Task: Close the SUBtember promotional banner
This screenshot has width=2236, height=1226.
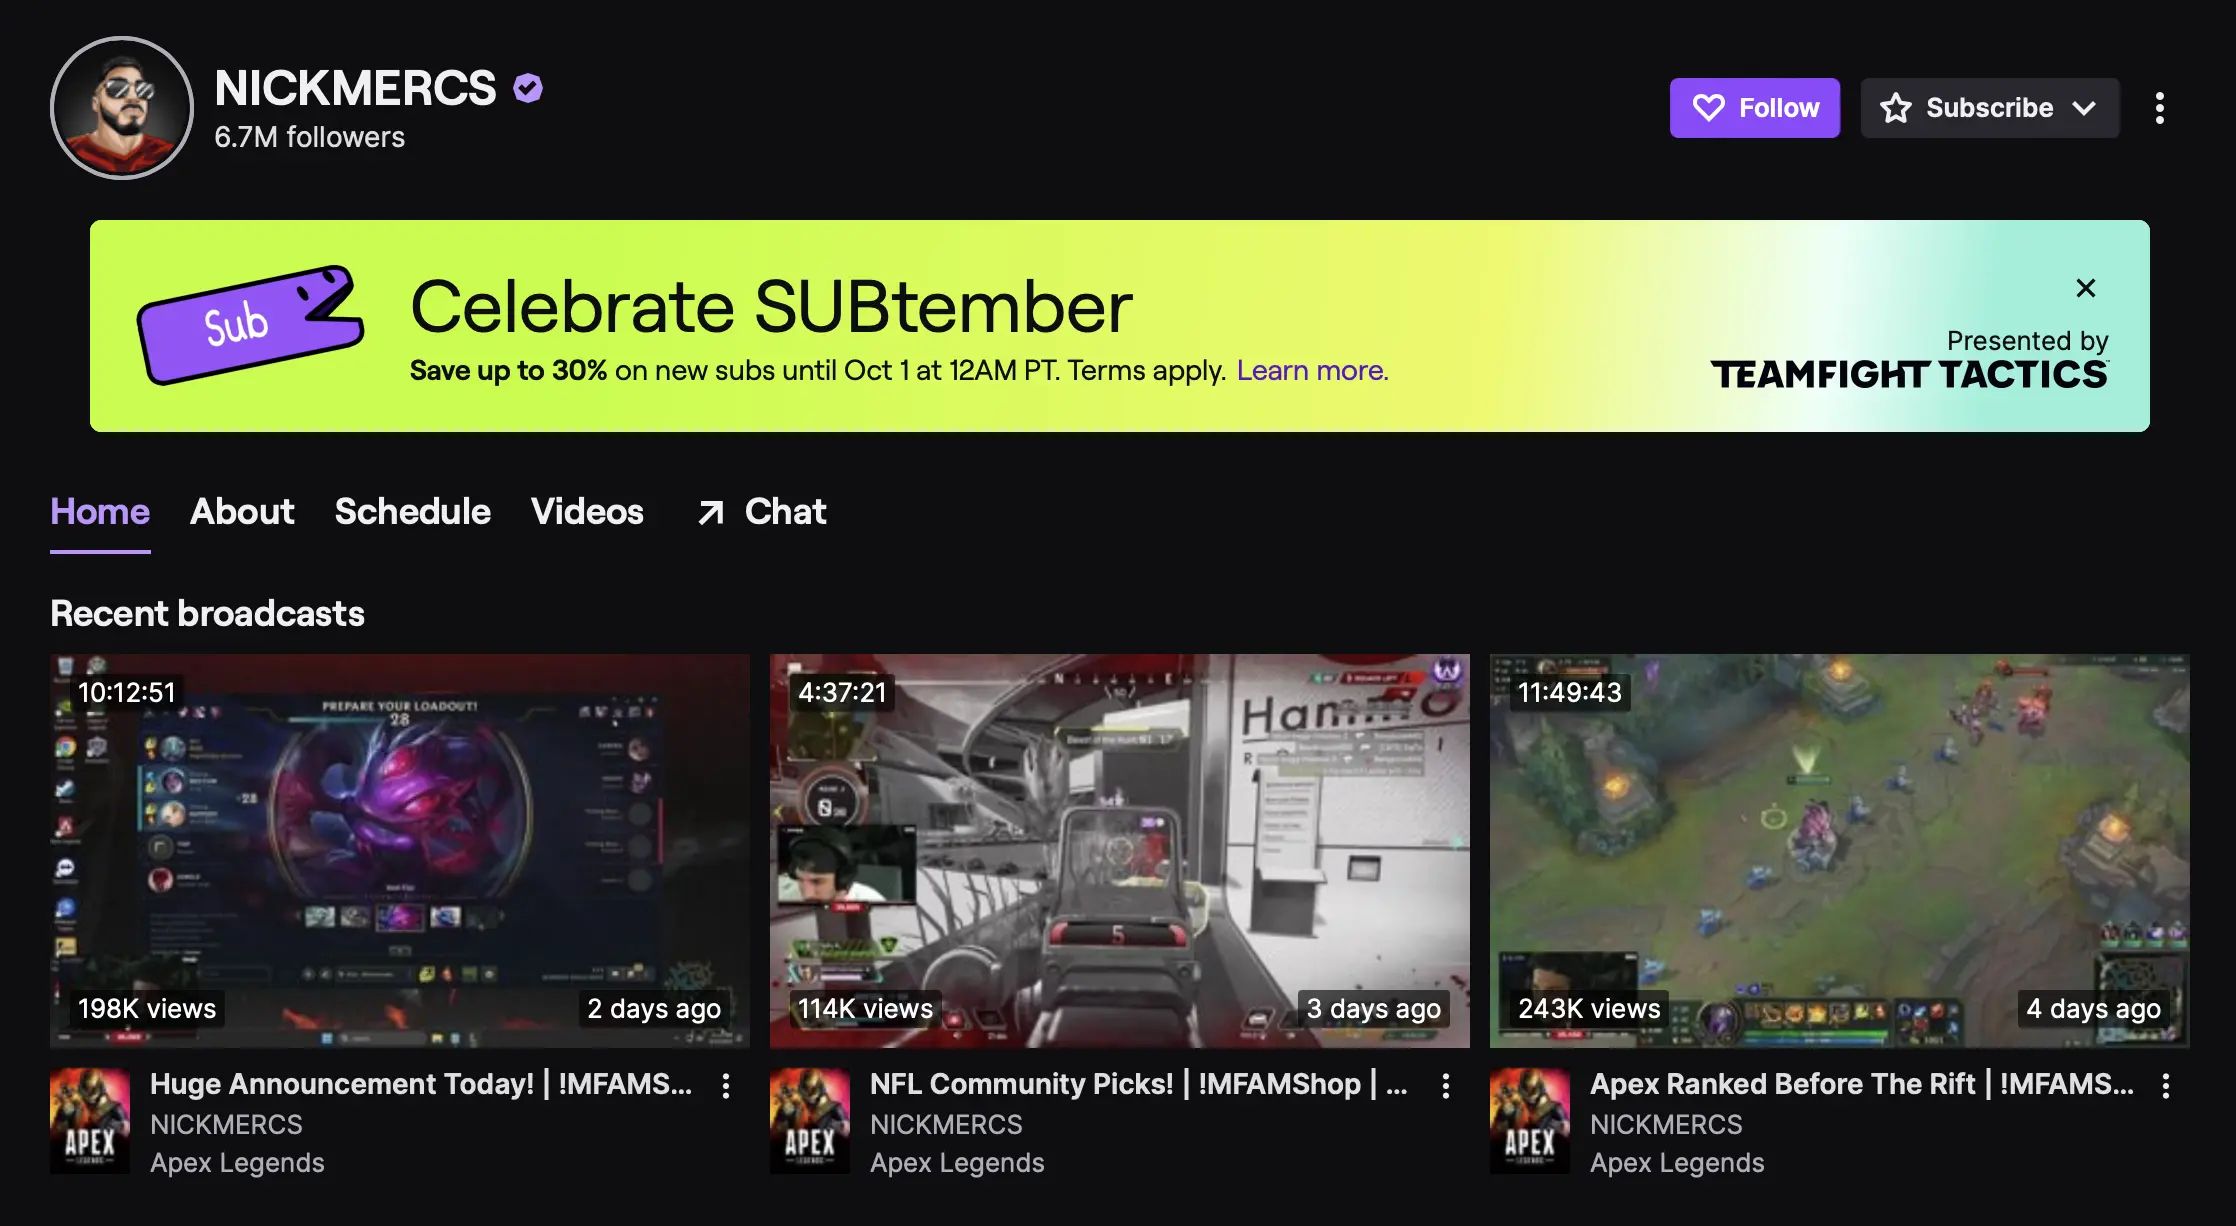Action: [x=2085, y=287]
